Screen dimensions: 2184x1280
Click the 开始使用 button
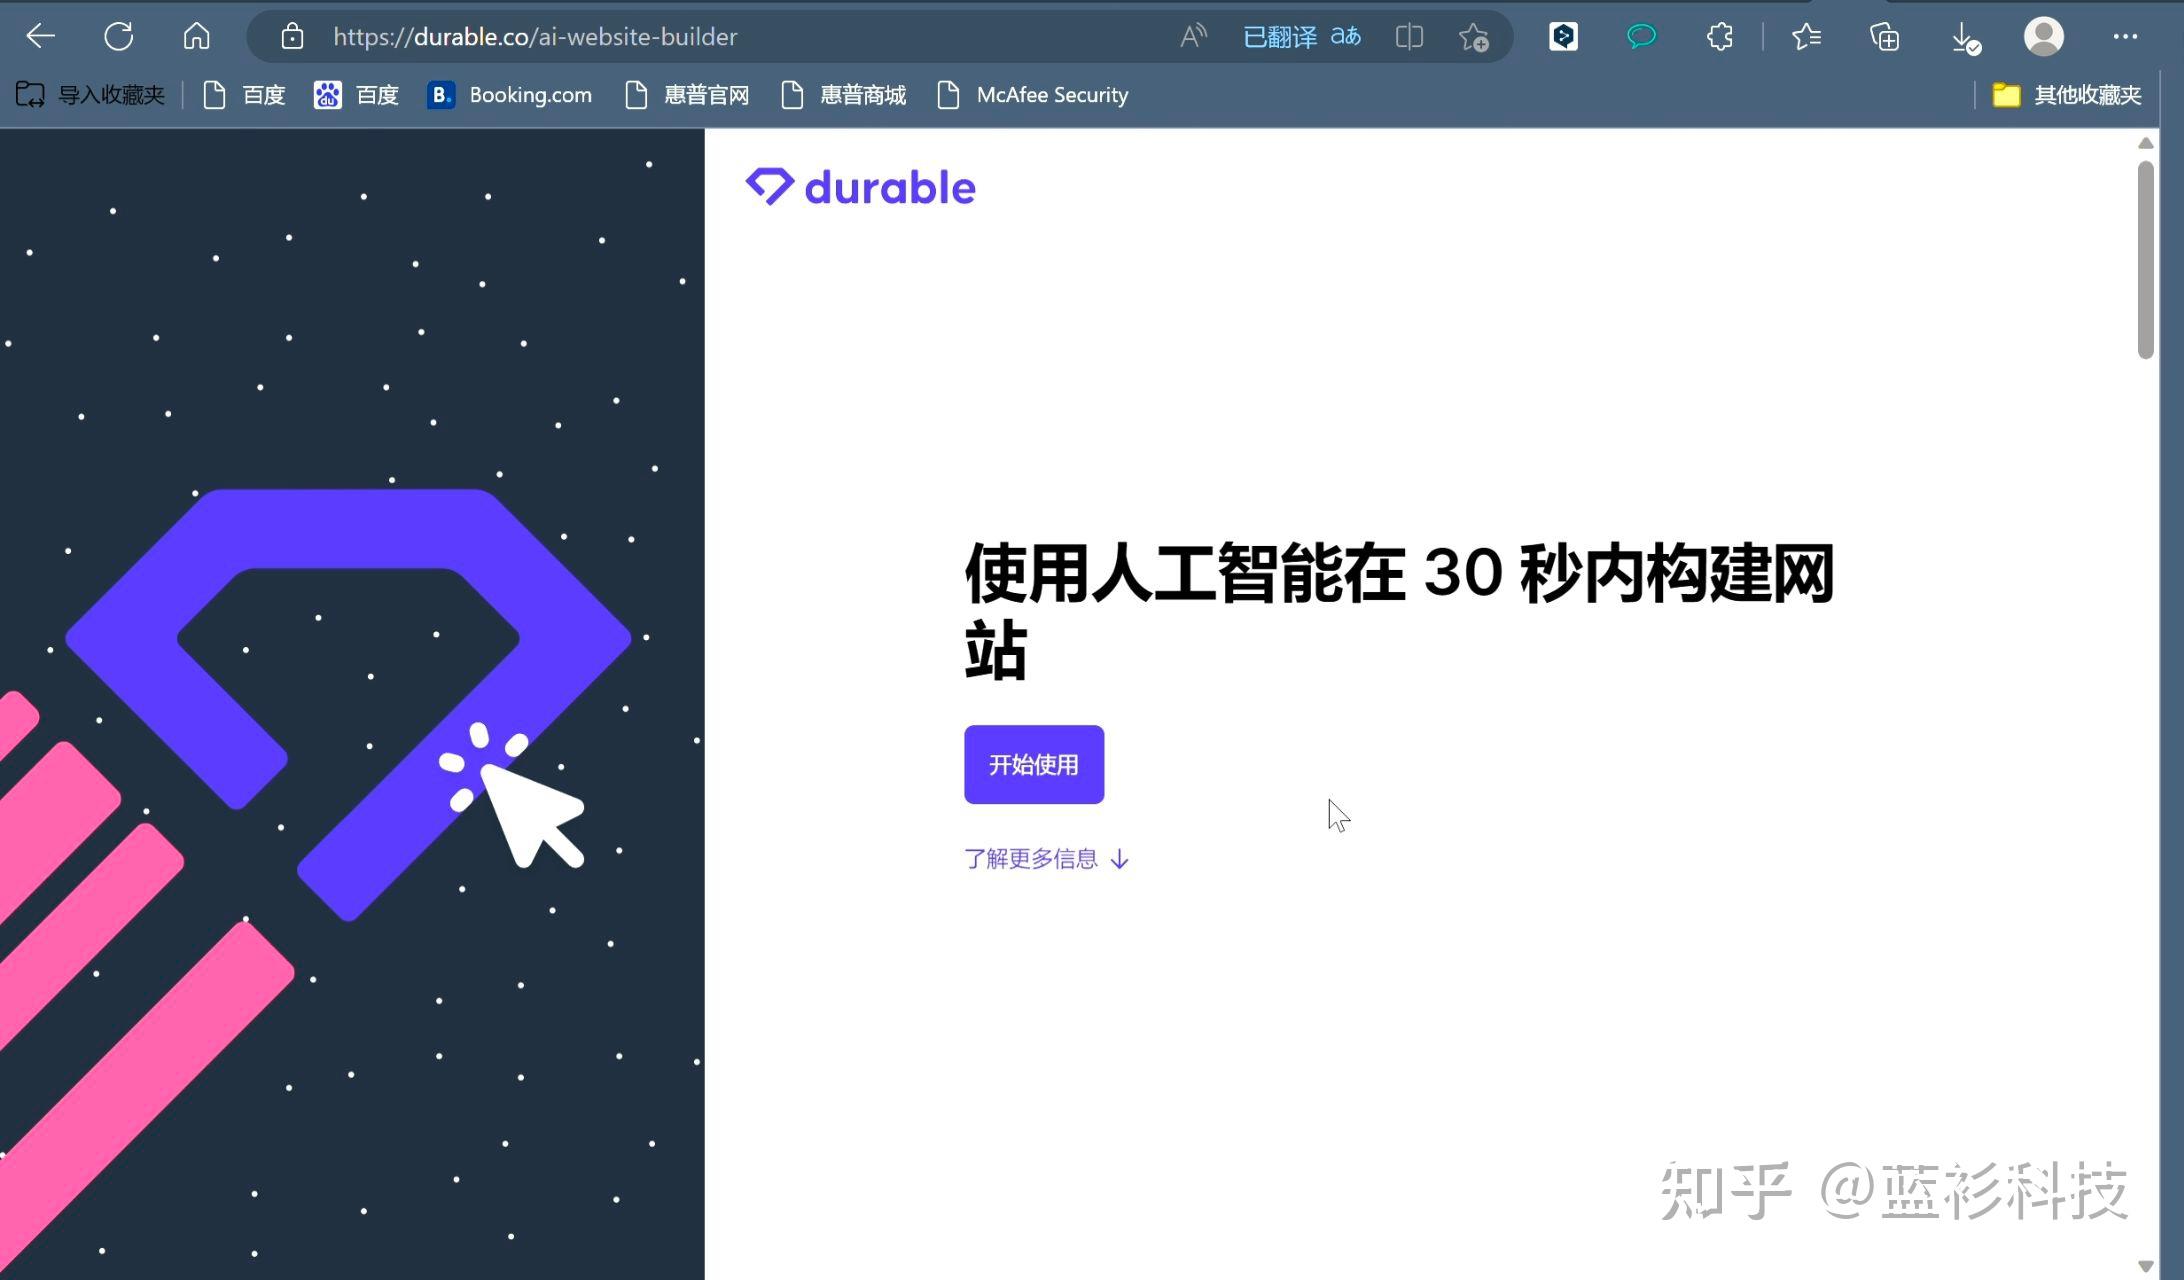click(x=1033, y=765)
